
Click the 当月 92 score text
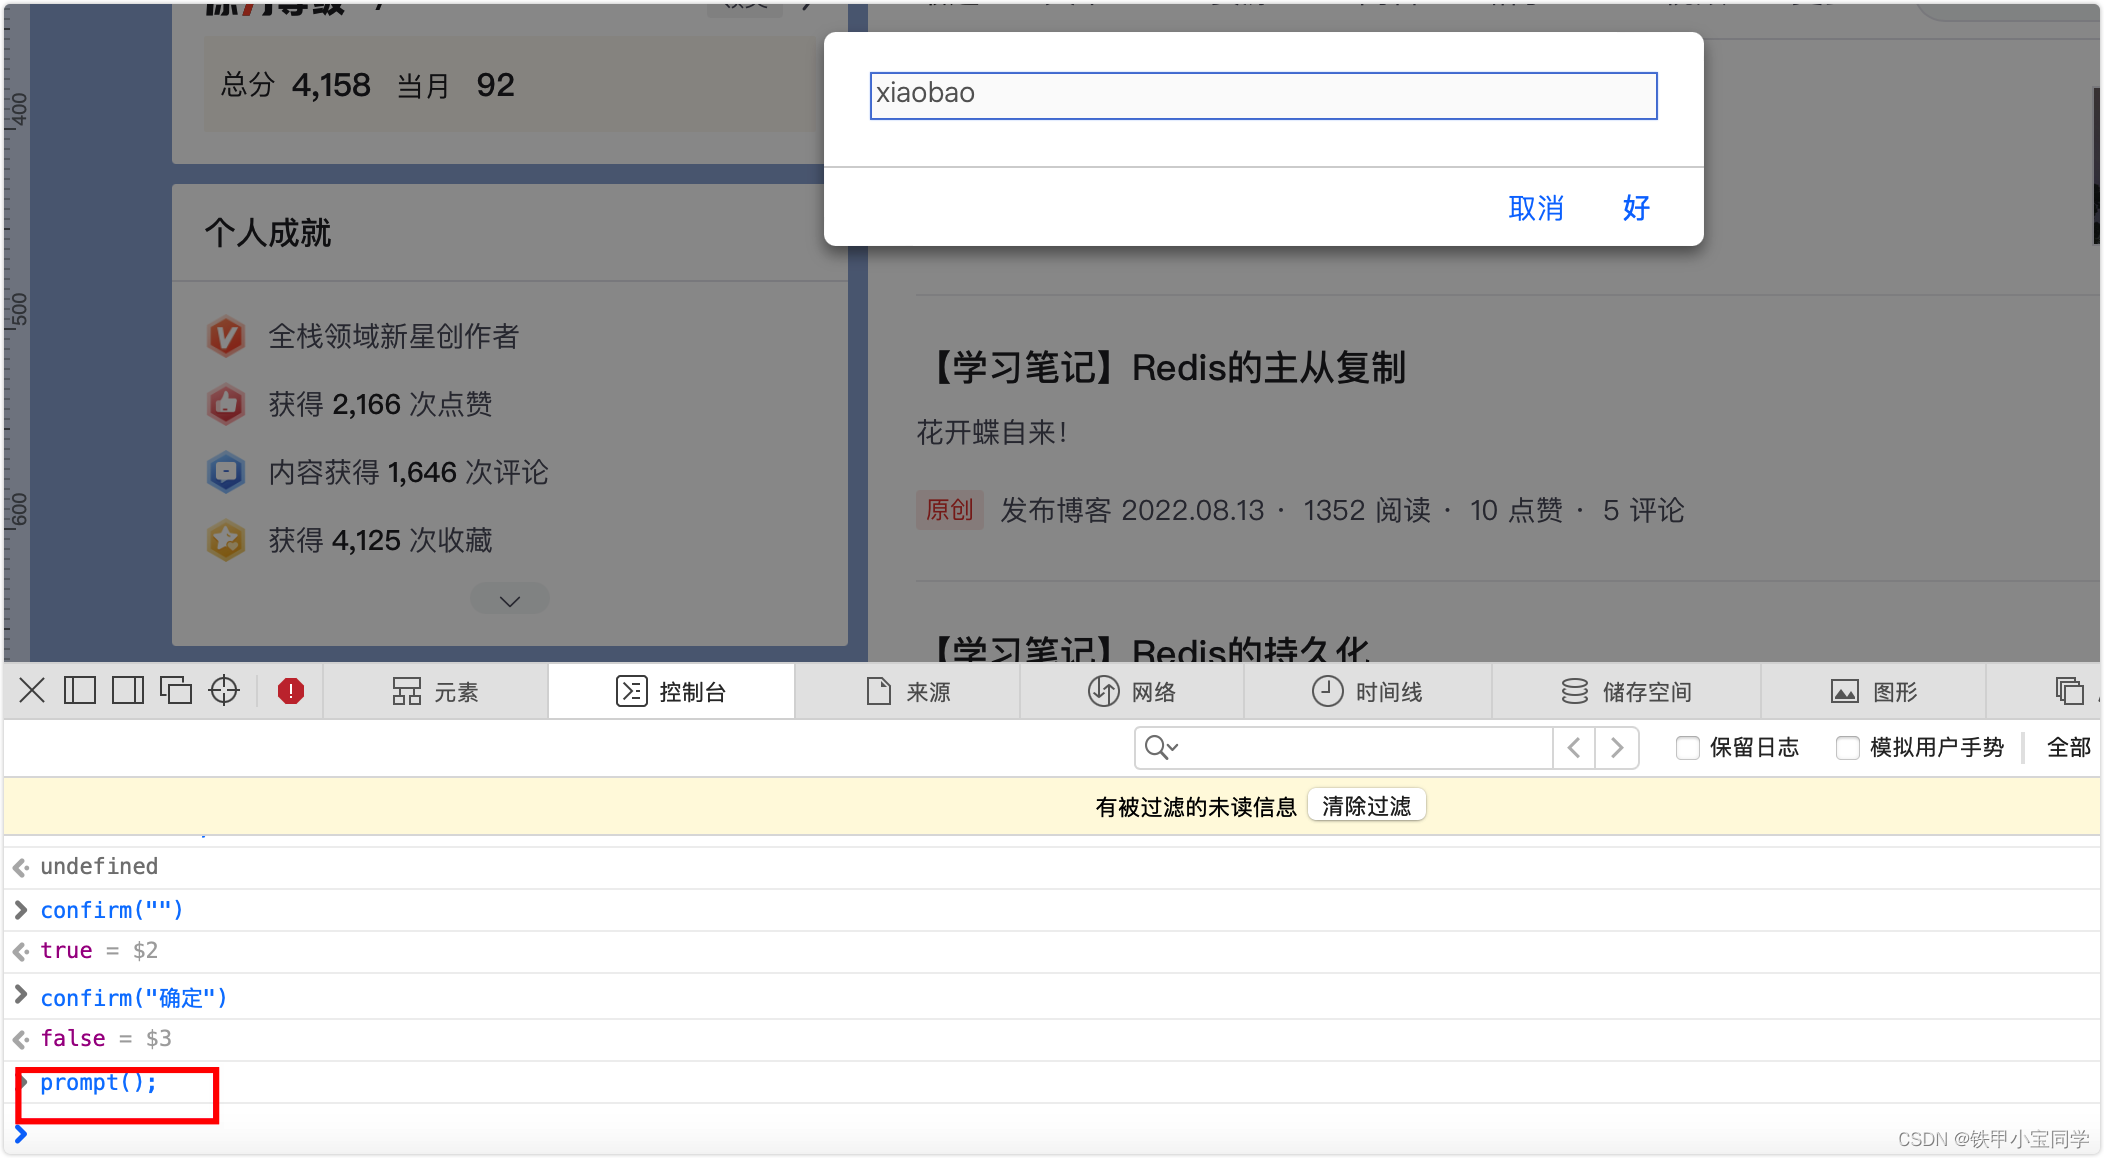(x=455, y=85)
